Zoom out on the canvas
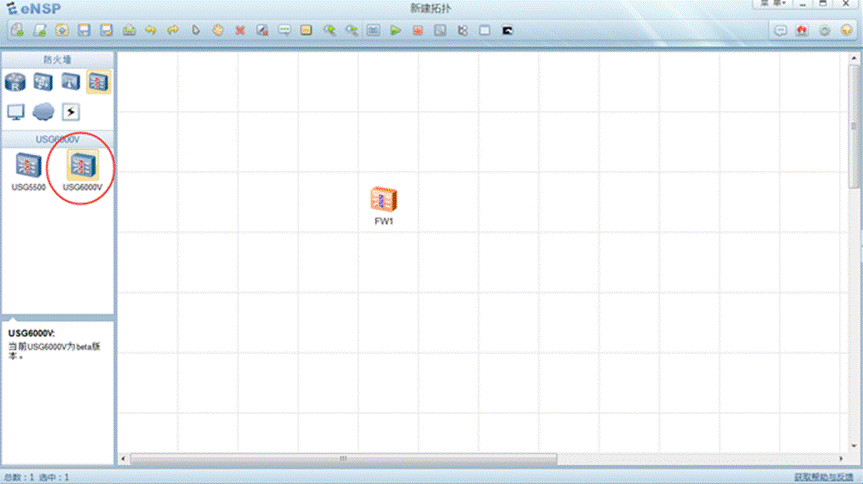Image resolution: width=863 pixels, height=484 pixels. [x=351, y=30]
